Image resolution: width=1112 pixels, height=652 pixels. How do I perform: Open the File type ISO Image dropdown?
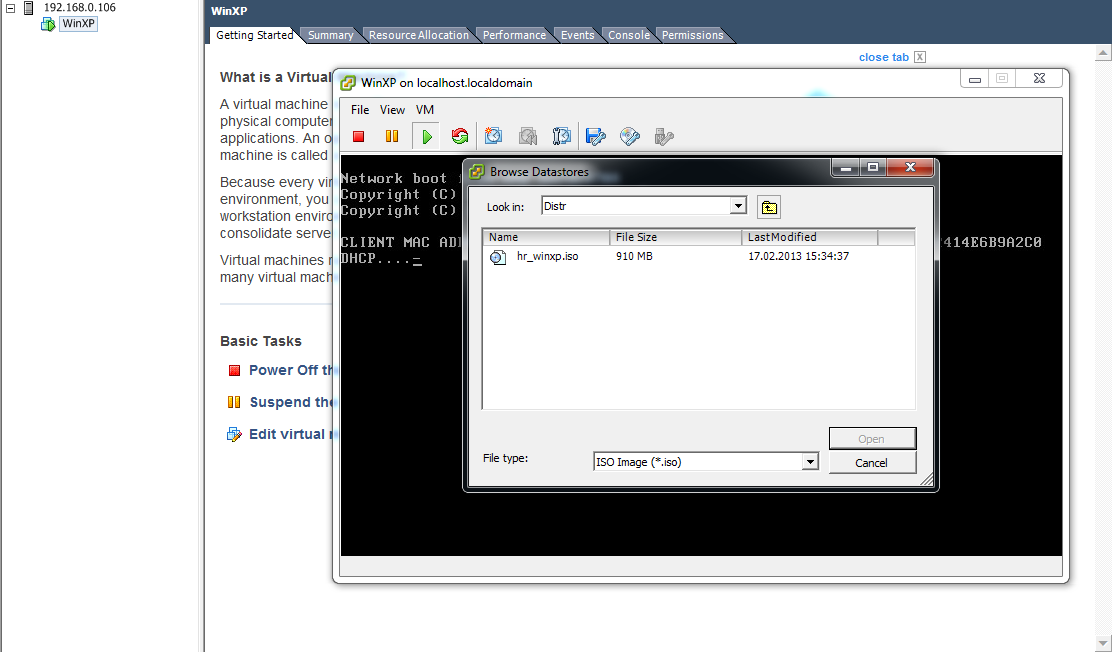point(810,462)
